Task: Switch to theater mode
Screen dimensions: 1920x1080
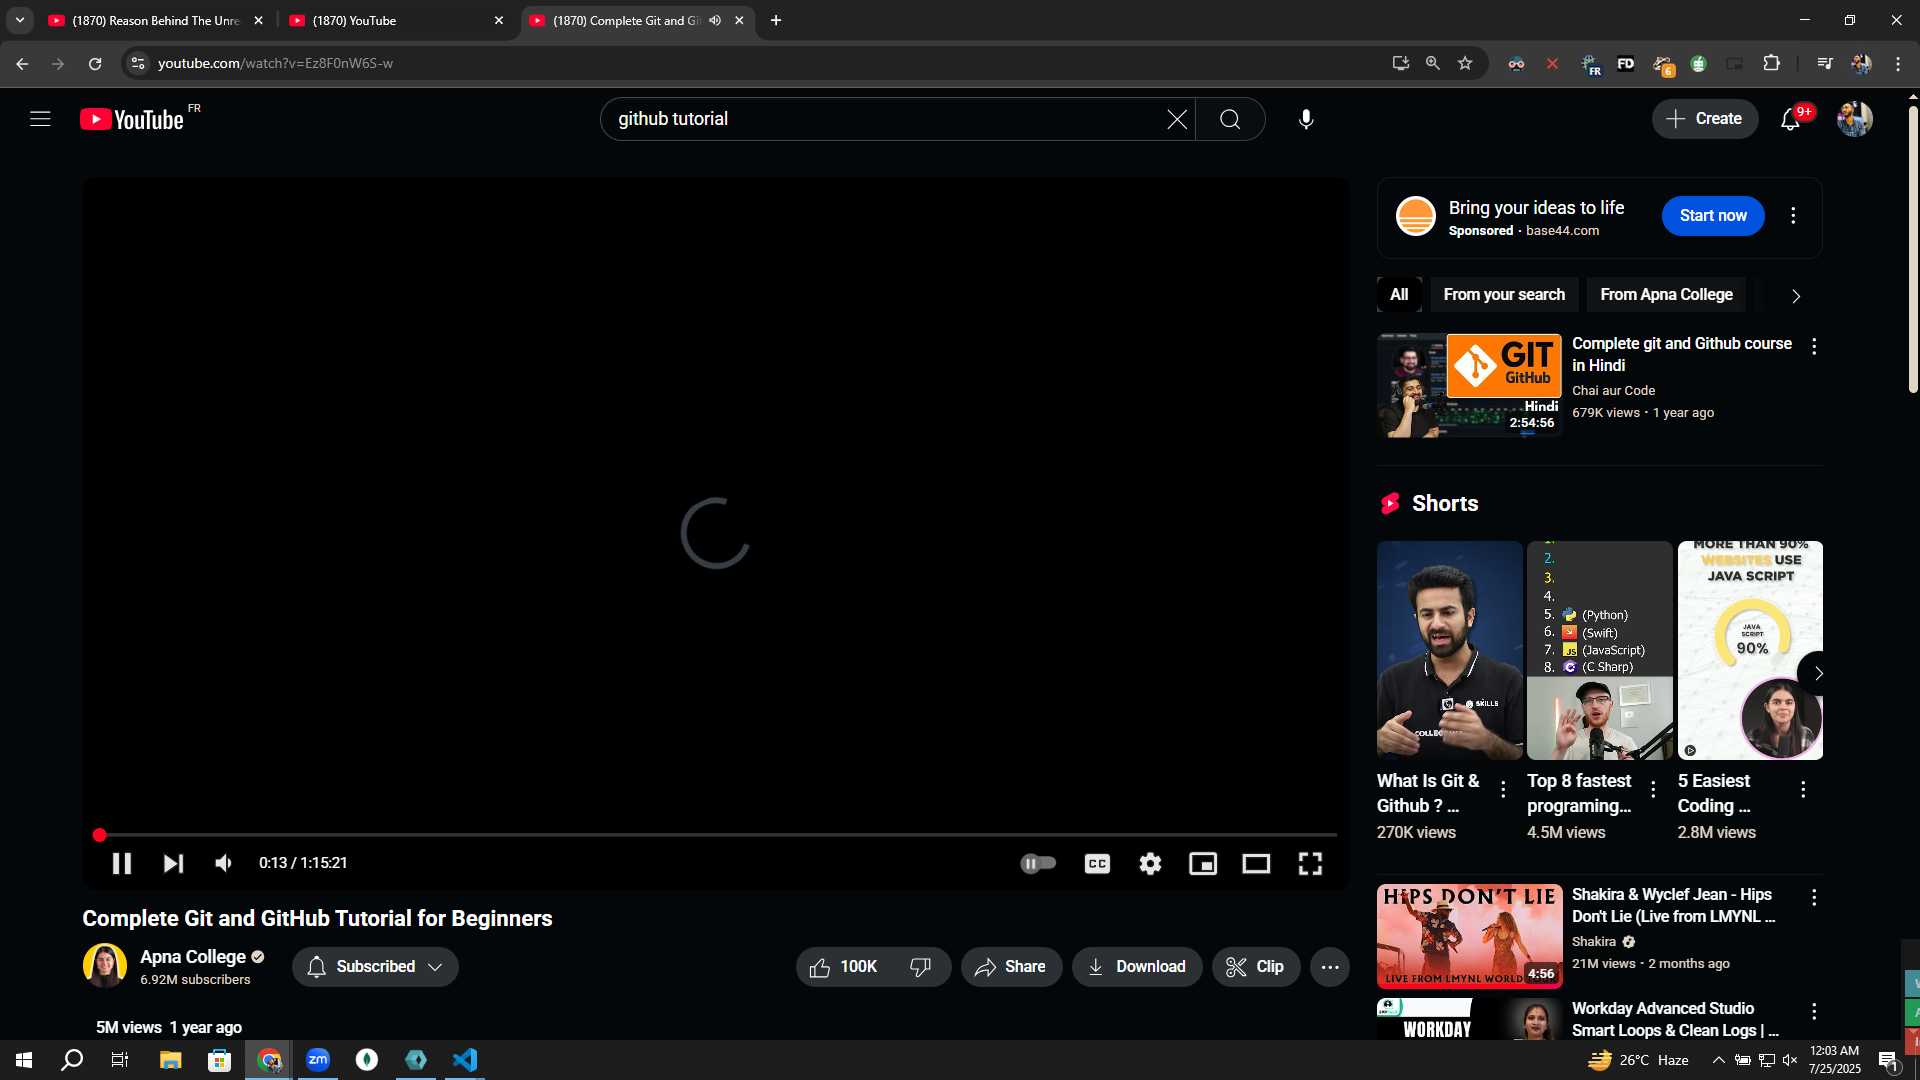Action: coord(1256,863)
